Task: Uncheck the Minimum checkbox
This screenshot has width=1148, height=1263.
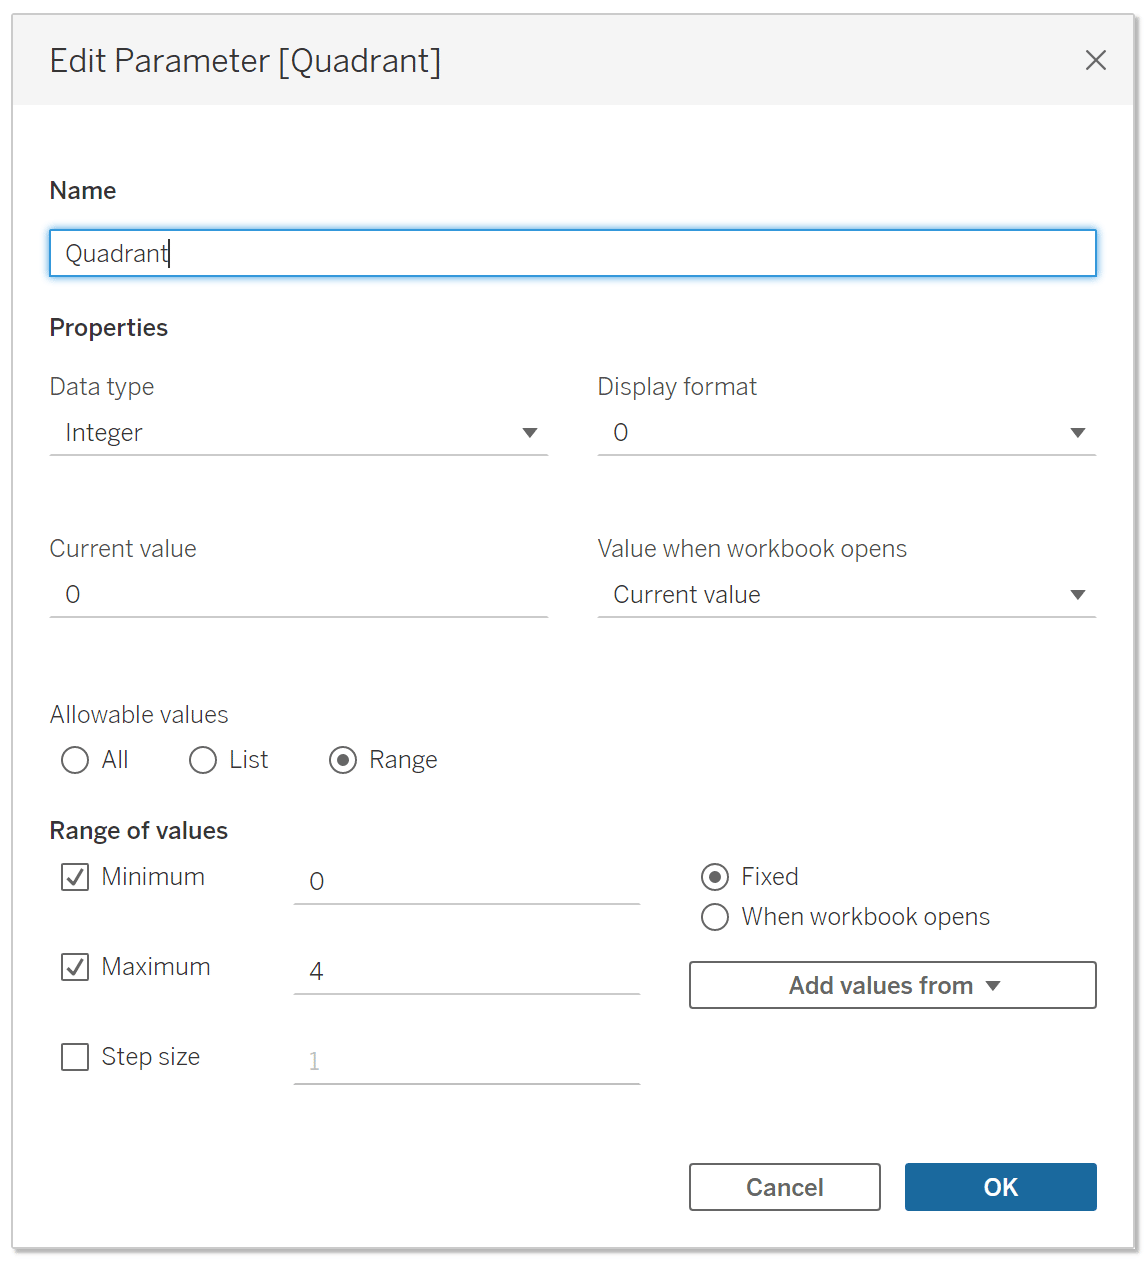Action: coord(75,877)
